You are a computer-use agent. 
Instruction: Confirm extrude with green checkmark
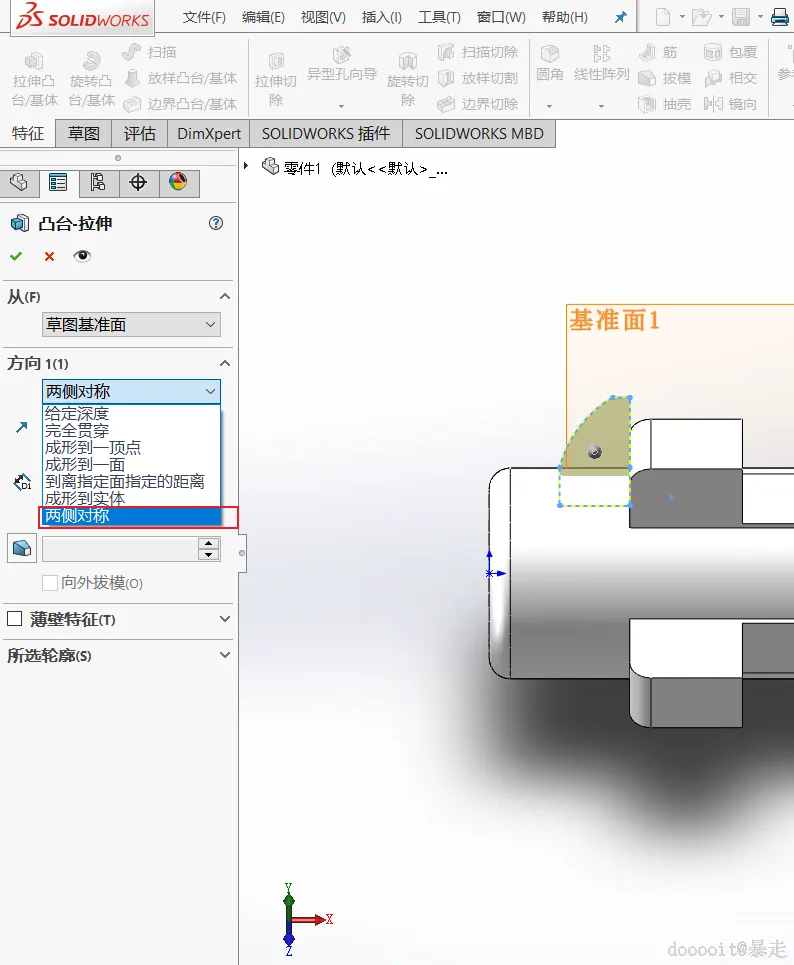[16, 256]
